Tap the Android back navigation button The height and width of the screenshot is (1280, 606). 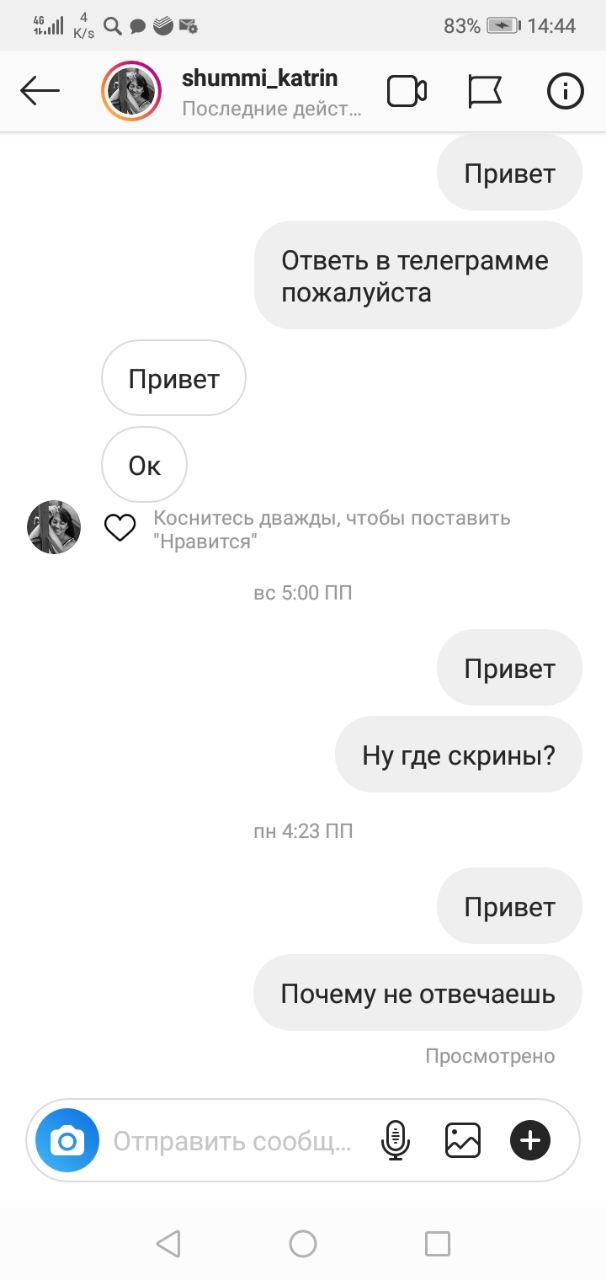click(x=168, y=1243)
